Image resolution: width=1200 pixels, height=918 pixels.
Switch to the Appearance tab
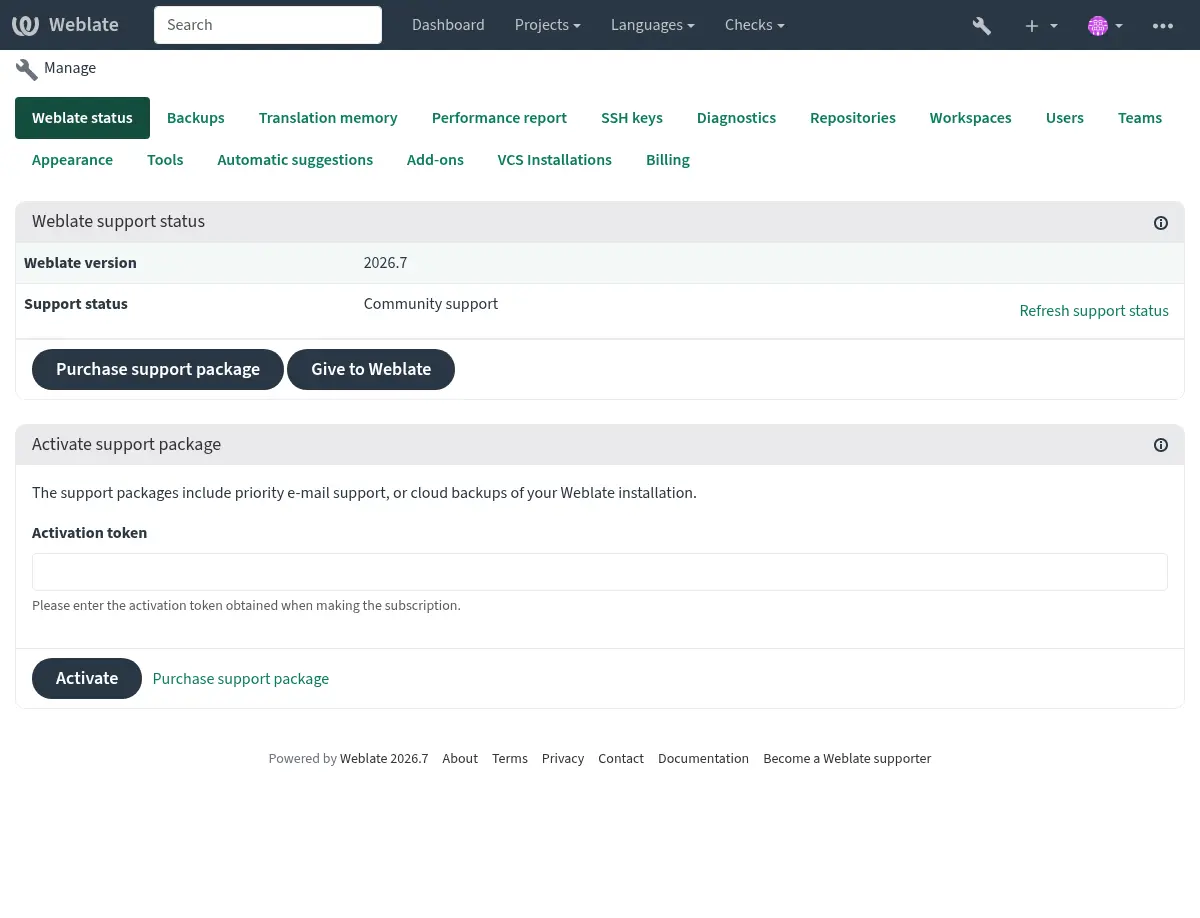point(72,160)
